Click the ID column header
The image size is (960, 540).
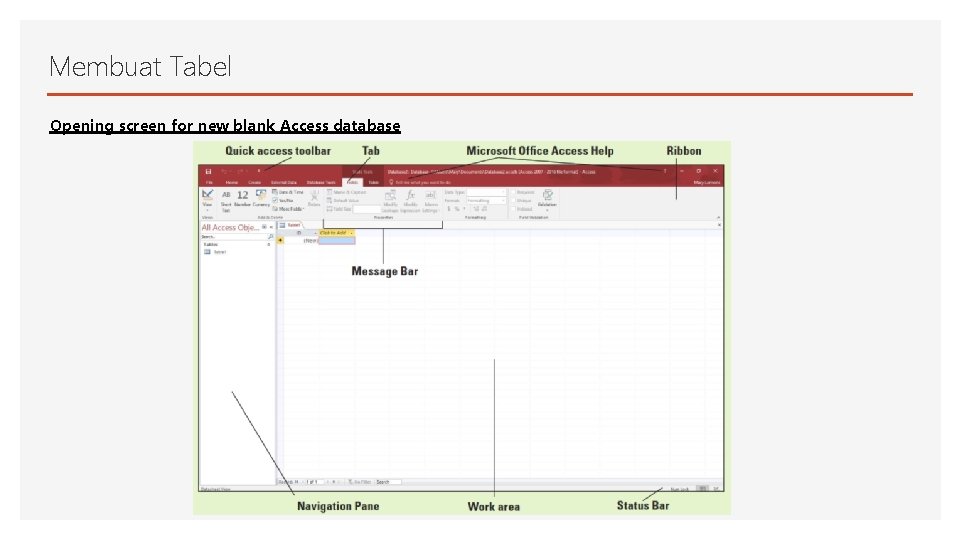point(300,233)
